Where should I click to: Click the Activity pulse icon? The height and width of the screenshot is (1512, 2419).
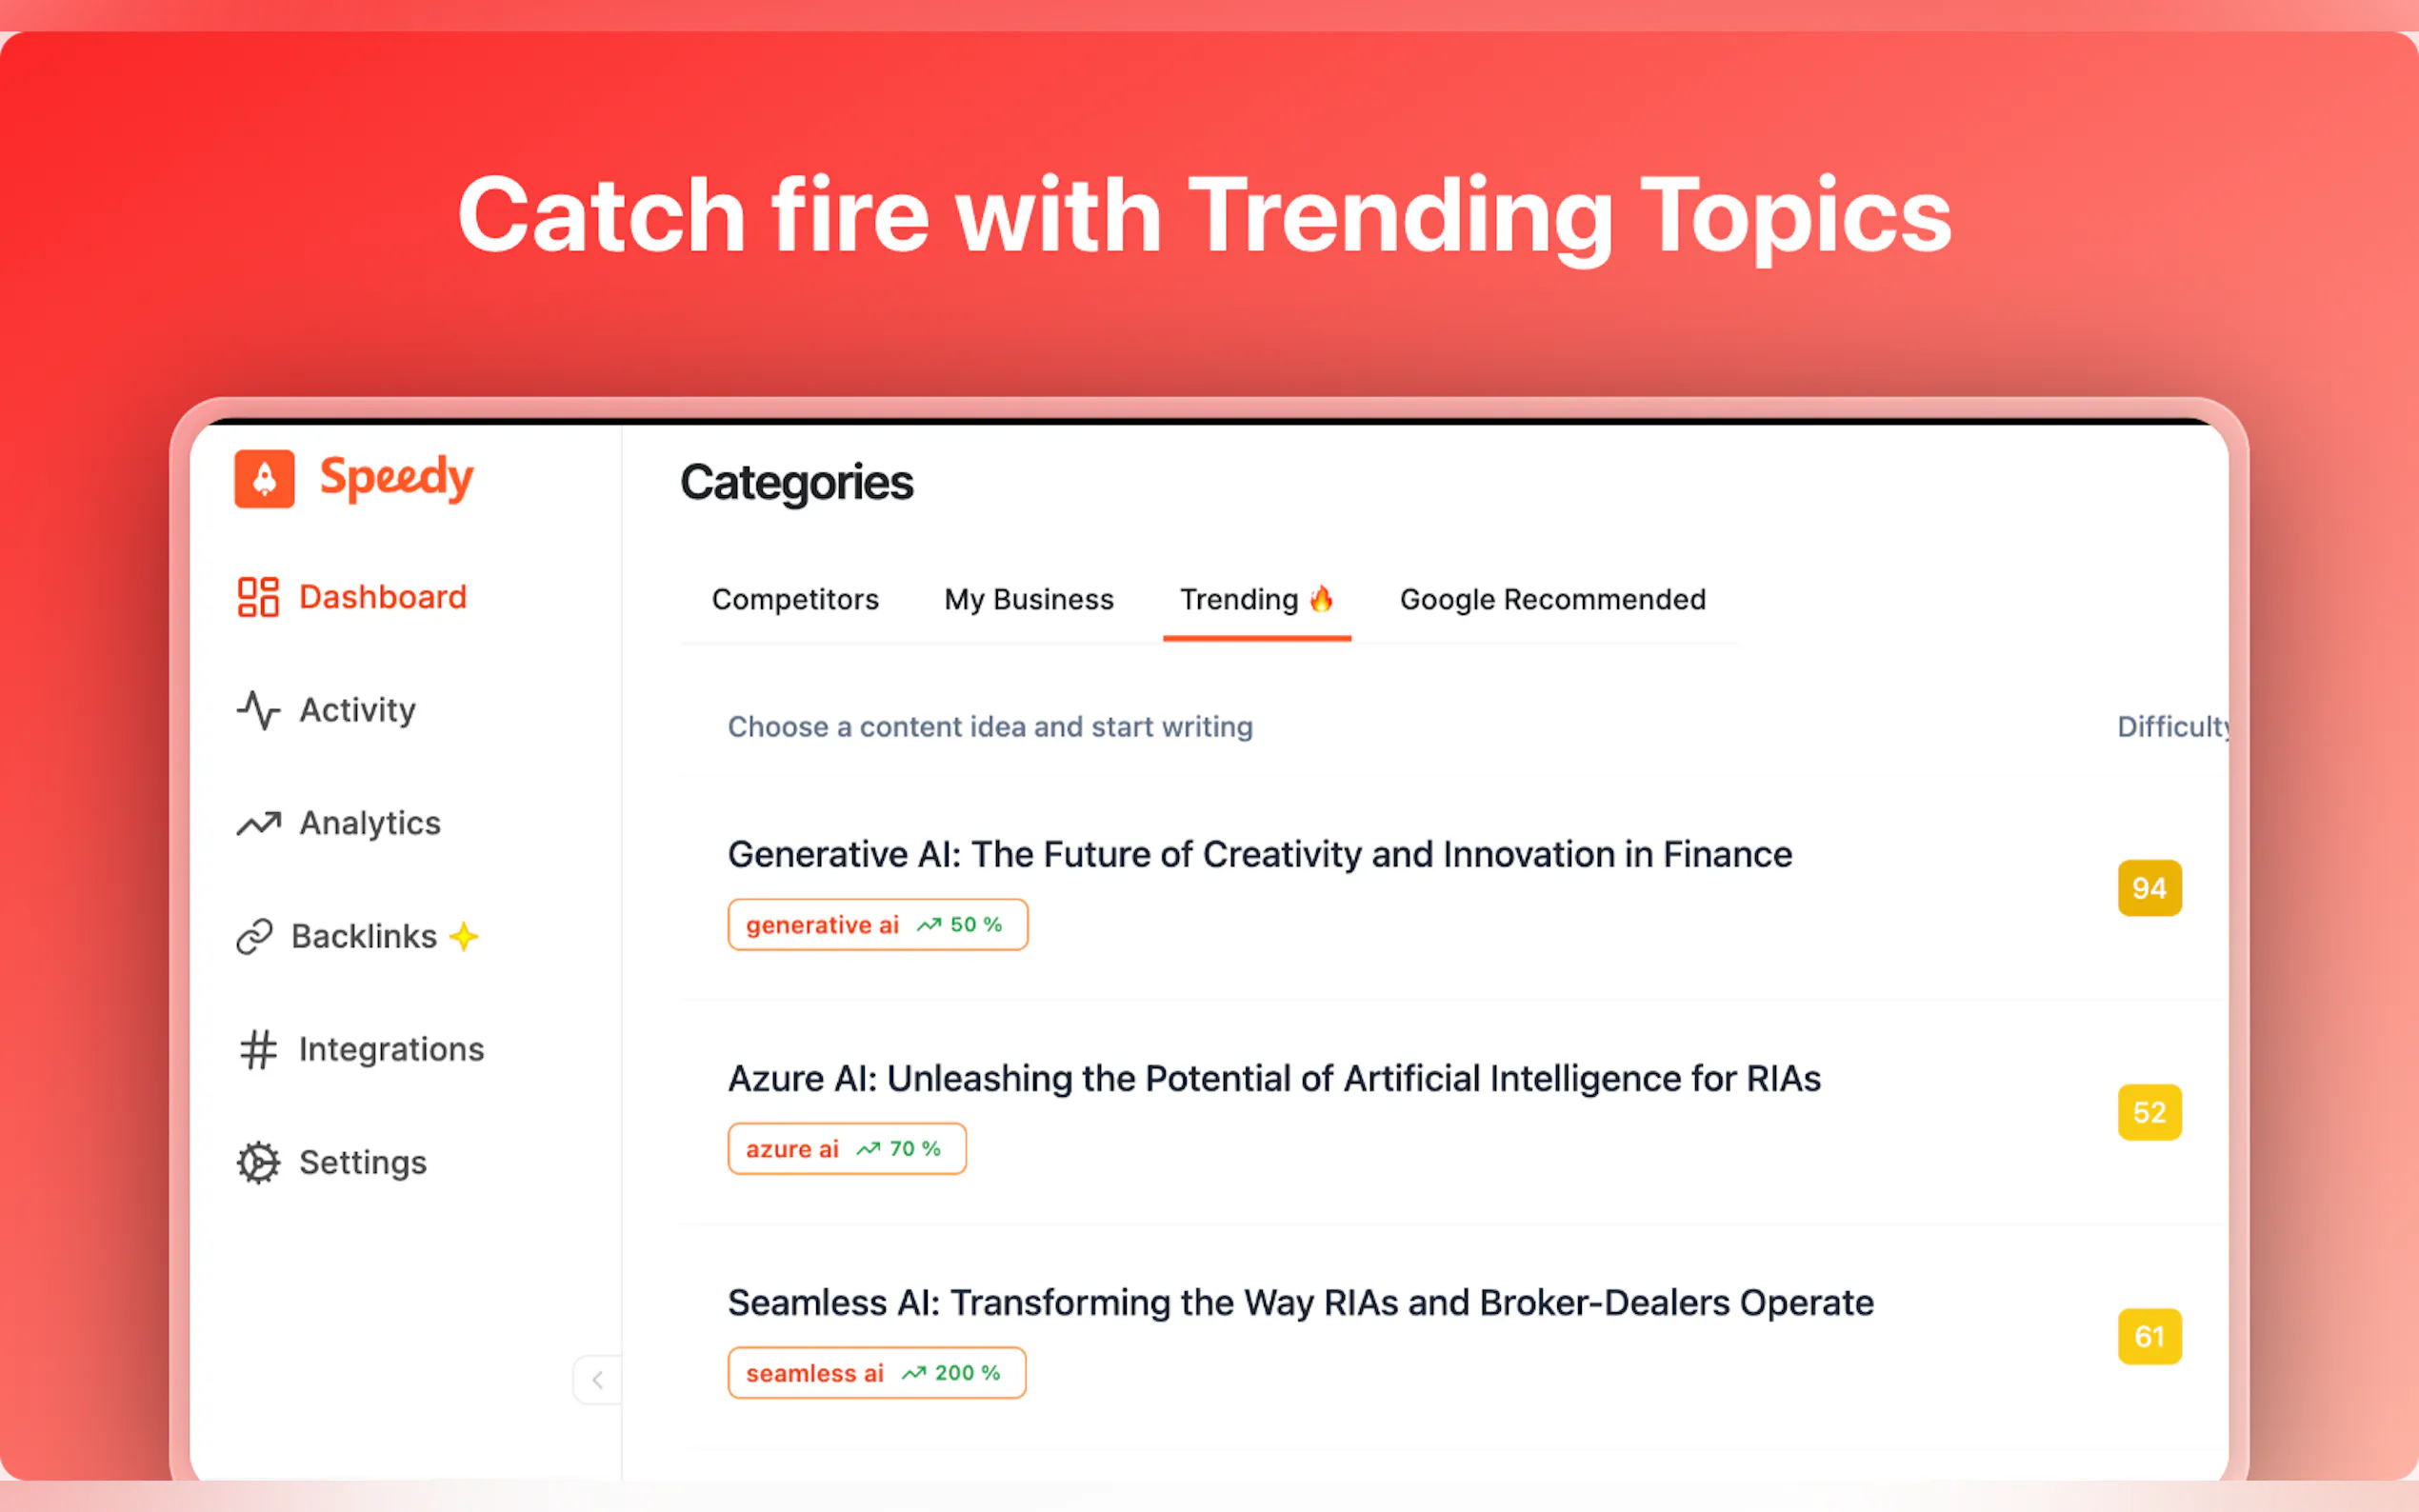pos(258,710)
